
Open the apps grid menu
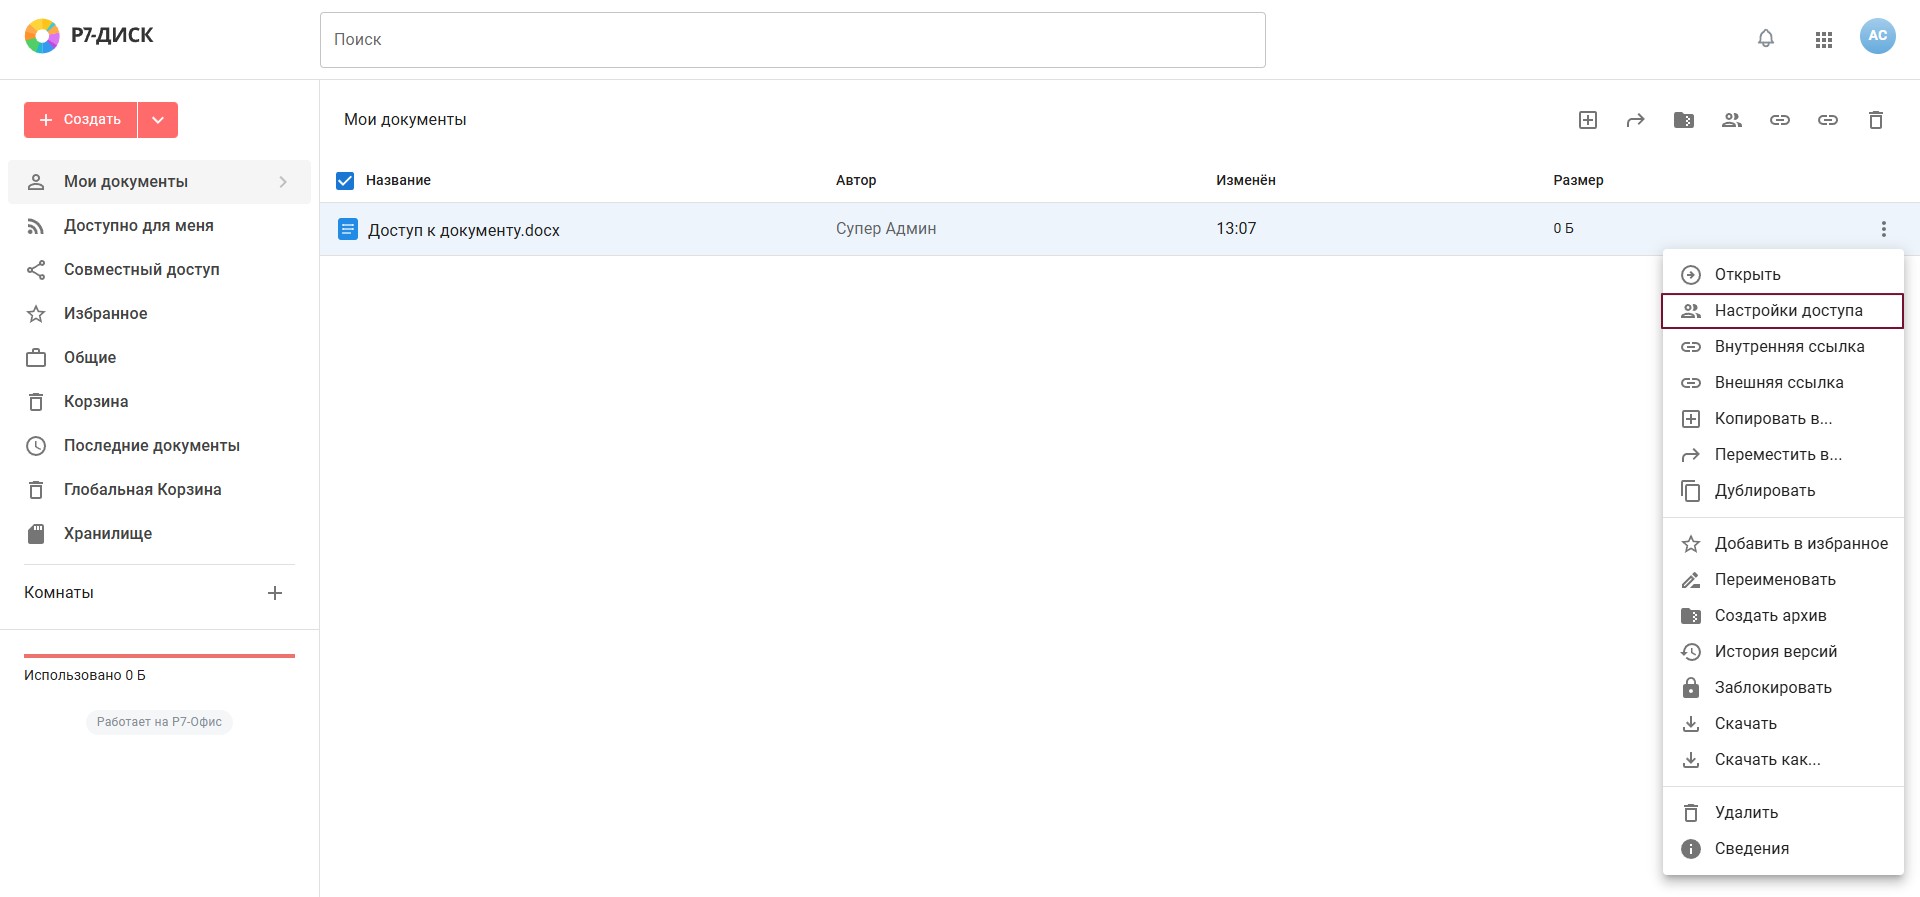[x=1824, y=39]
